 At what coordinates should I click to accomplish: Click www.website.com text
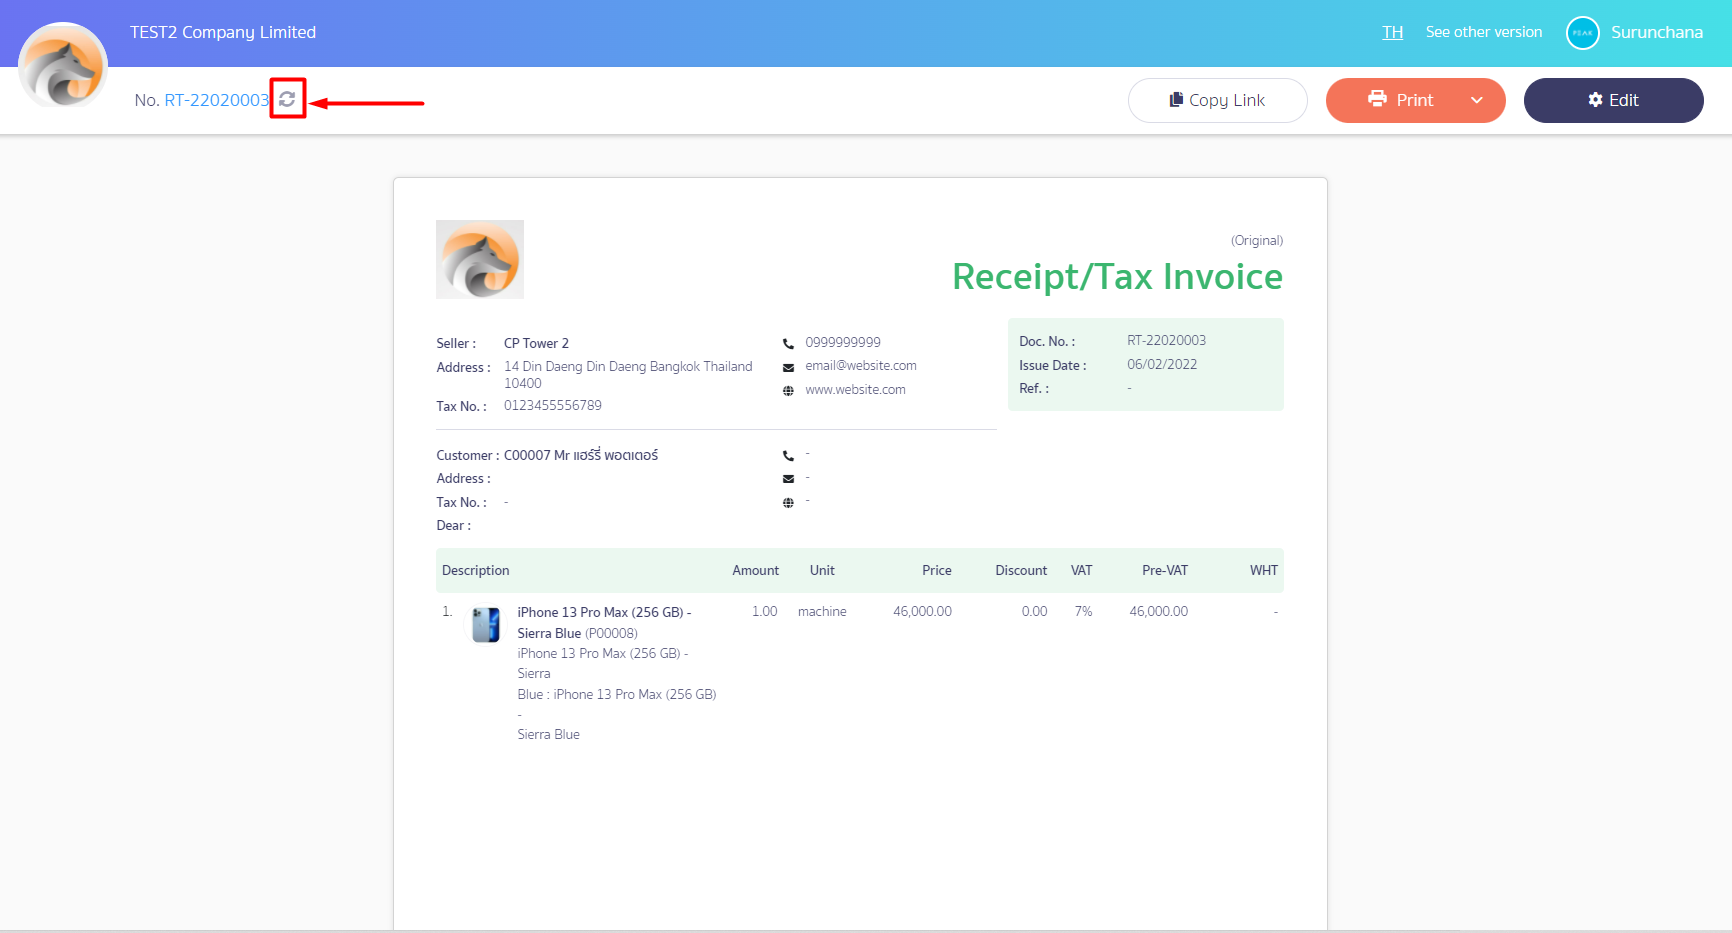point(855,390)
